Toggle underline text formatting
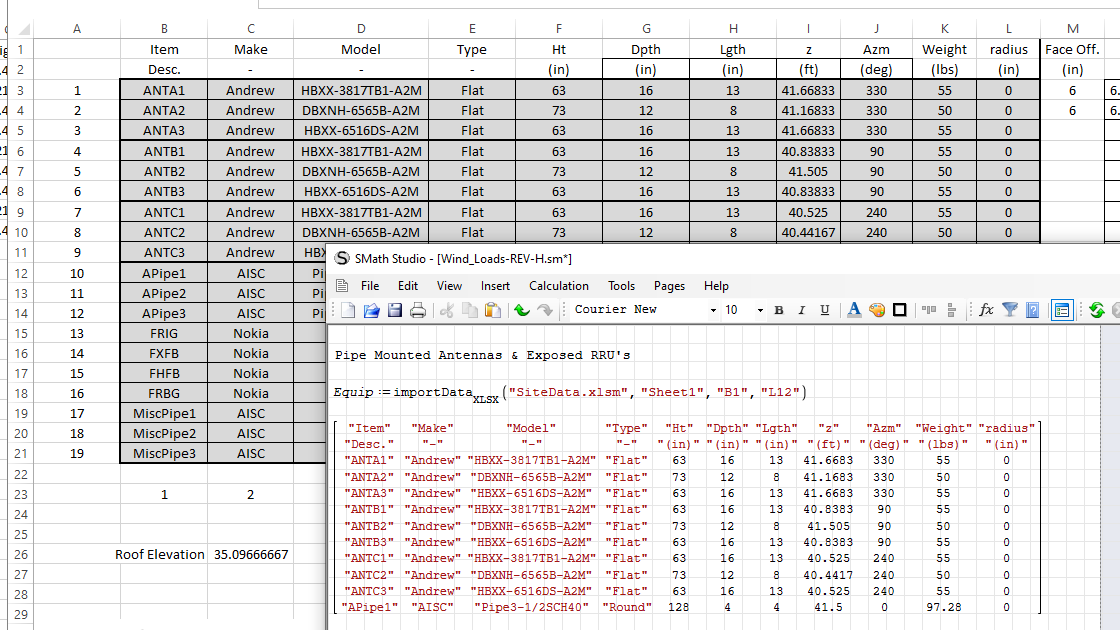 [824, 310]
